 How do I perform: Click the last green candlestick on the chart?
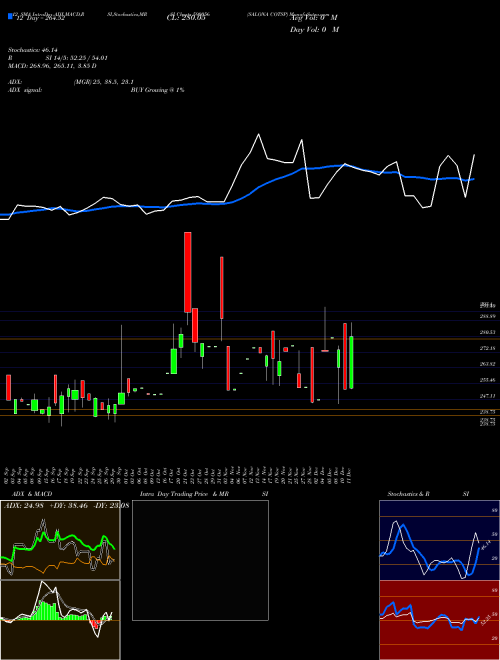[351, 362]
